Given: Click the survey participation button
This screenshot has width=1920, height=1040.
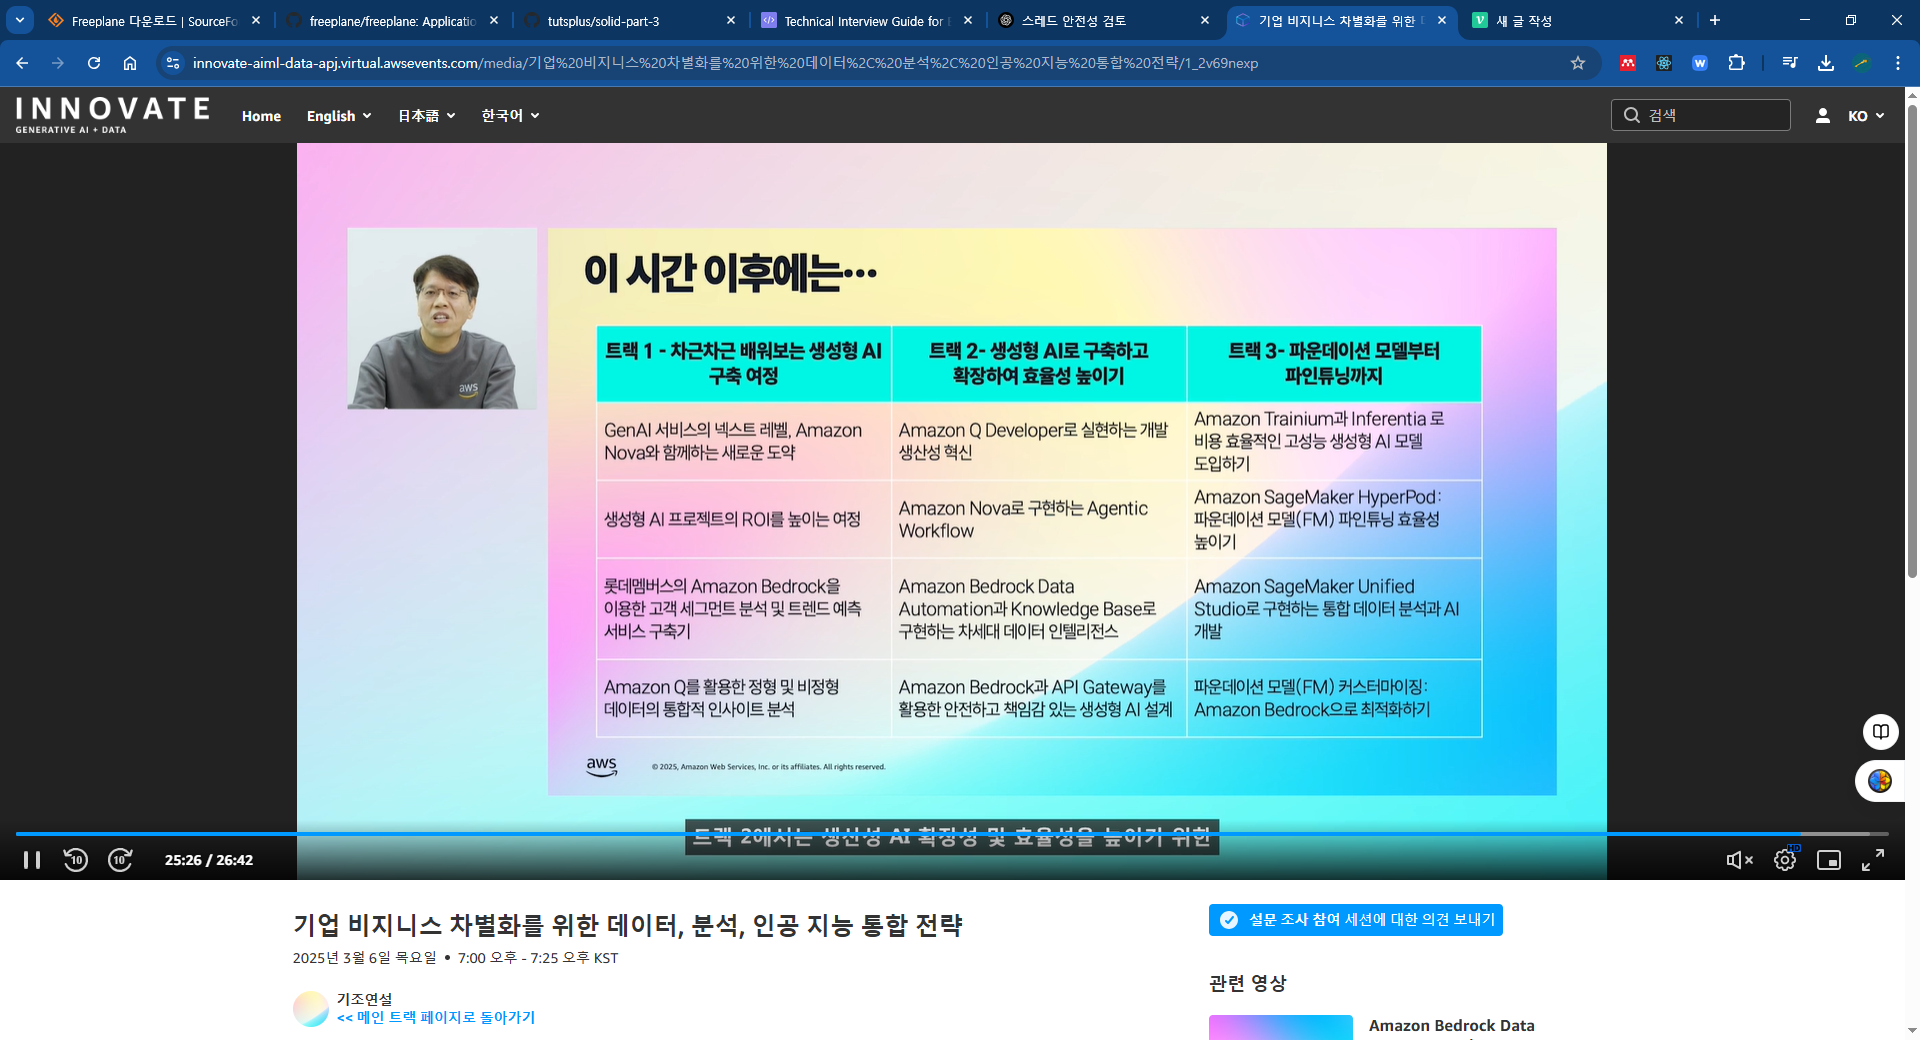Looking at the screenshot, I should 1356,920.
